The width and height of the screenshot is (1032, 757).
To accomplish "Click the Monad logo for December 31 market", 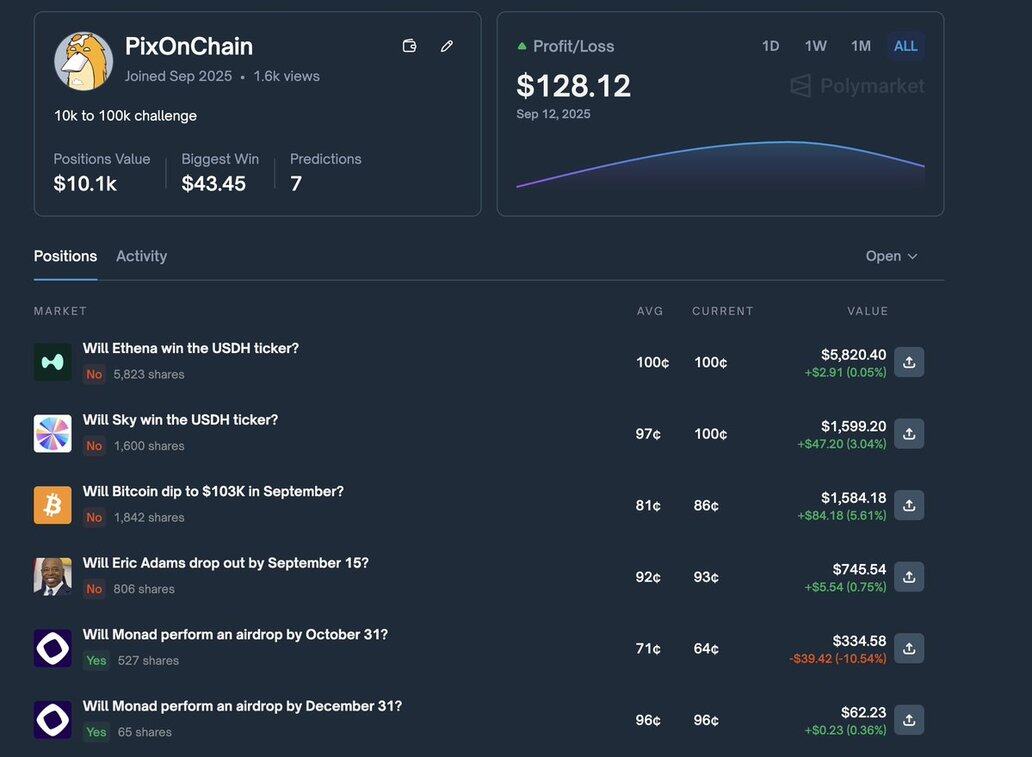I will [x=53, y=720].
